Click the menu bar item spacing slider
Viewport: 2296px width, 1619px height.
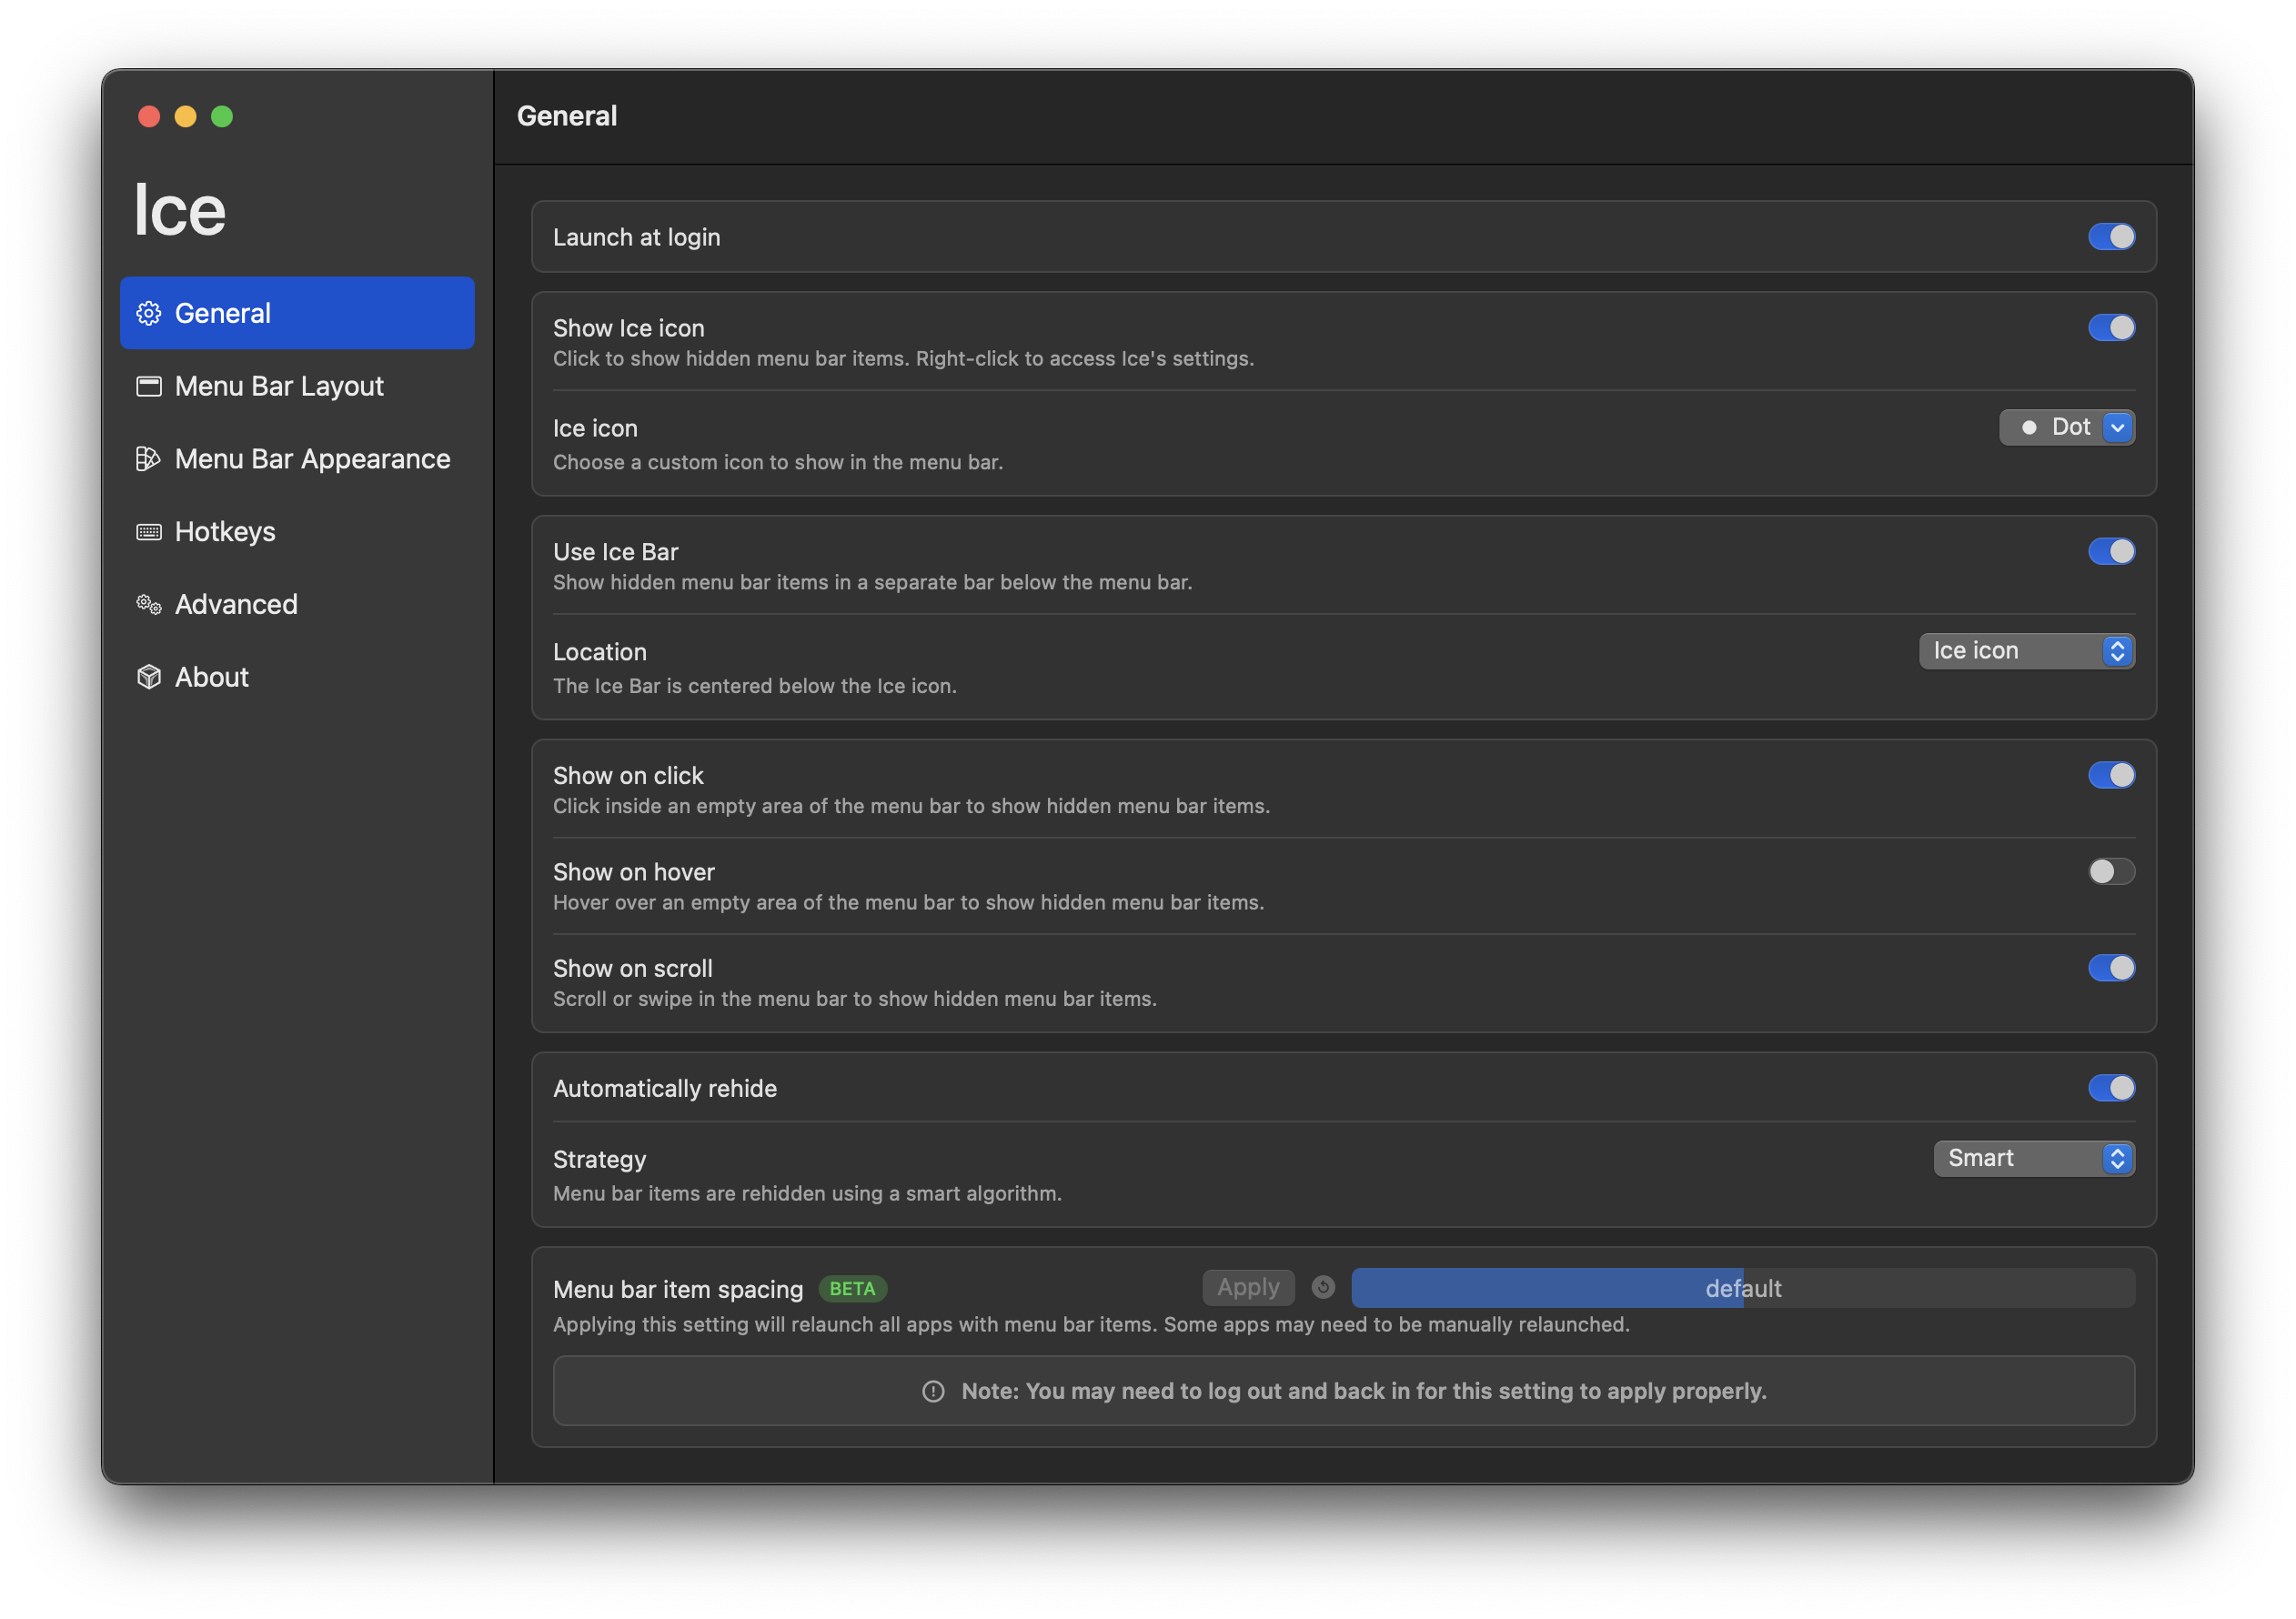1742,1288
